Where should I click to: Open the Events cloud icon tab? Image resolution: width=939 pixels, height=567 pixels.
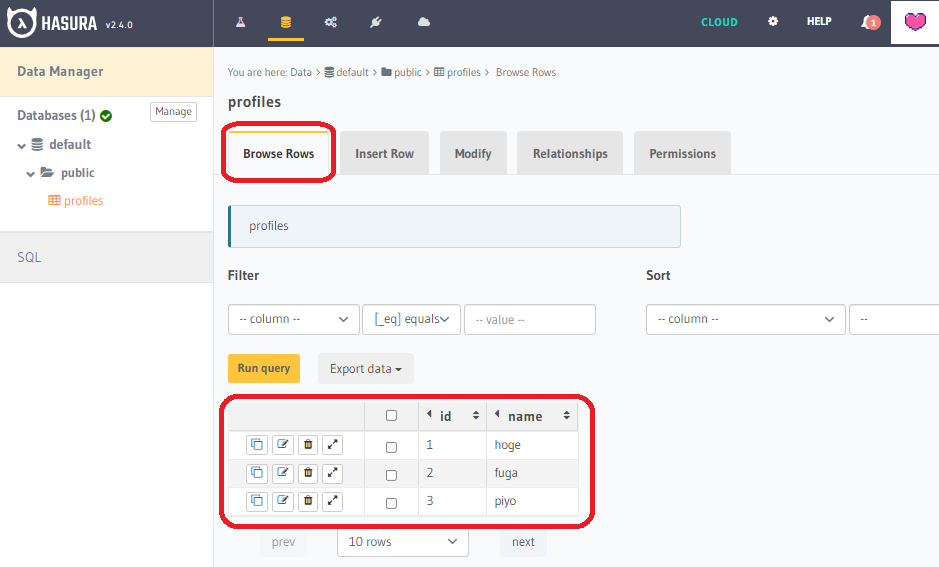click(x=423, y=22)
